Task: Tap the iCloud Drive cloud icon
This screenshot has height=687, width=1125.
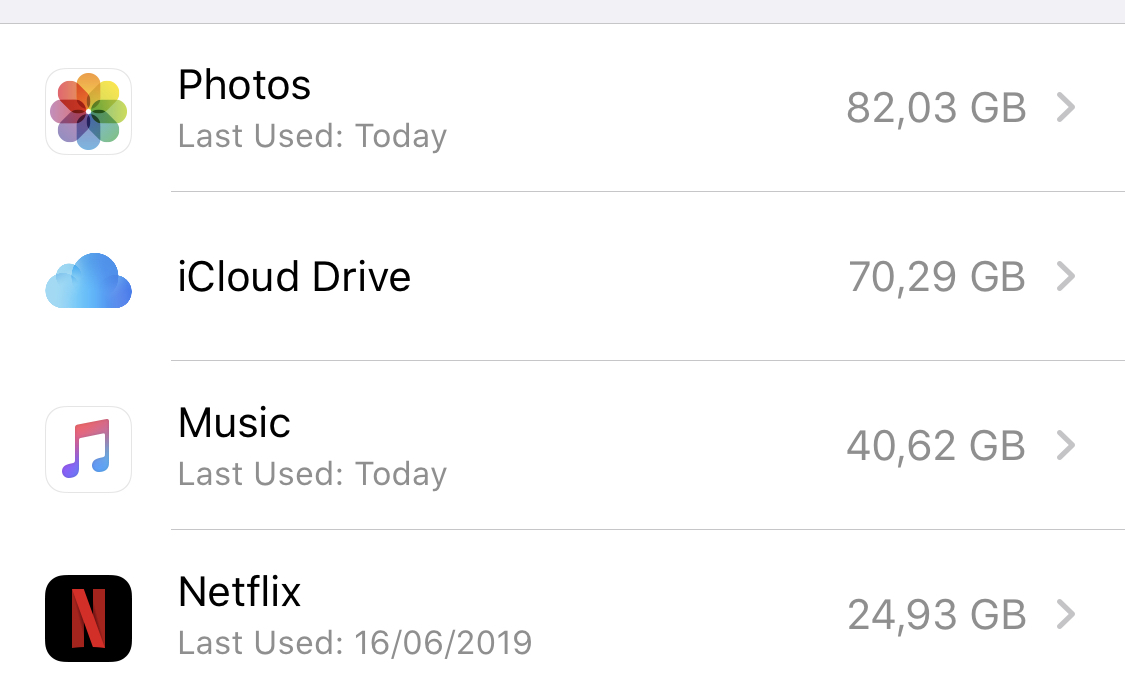Action: [89, 280]
